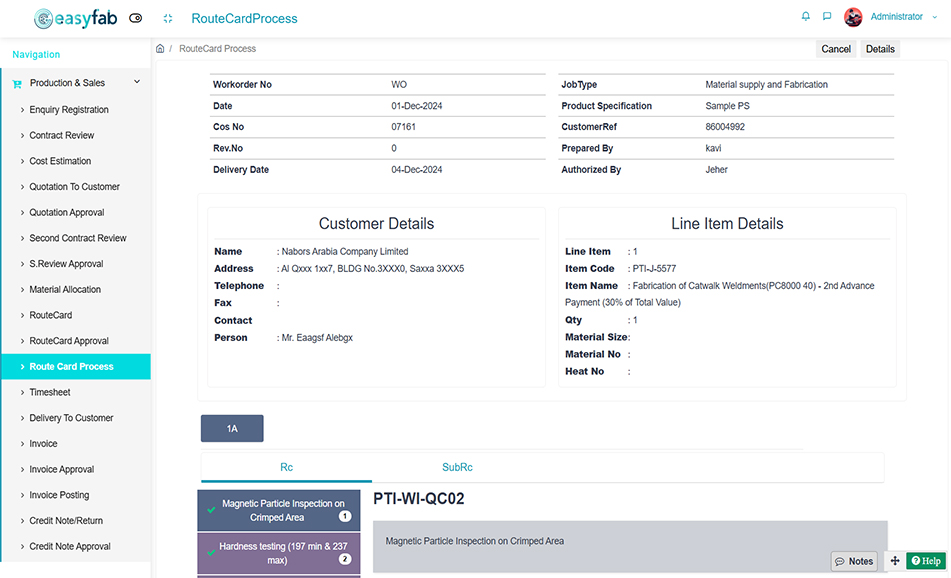951x578 pixels.
Task: Switch to the SubRc tab
Action: coord(457,467)
